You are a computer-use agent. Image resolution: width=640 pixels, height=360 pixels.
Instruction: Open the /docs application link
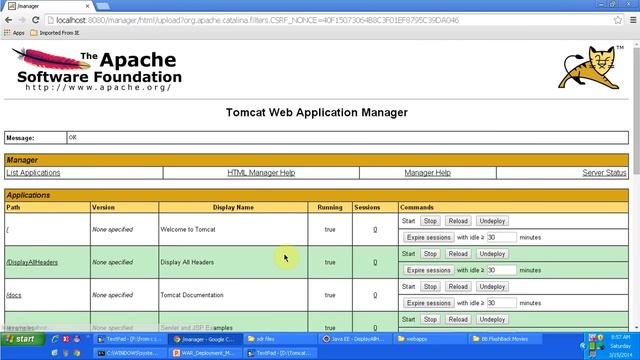[x=13, y=295]
